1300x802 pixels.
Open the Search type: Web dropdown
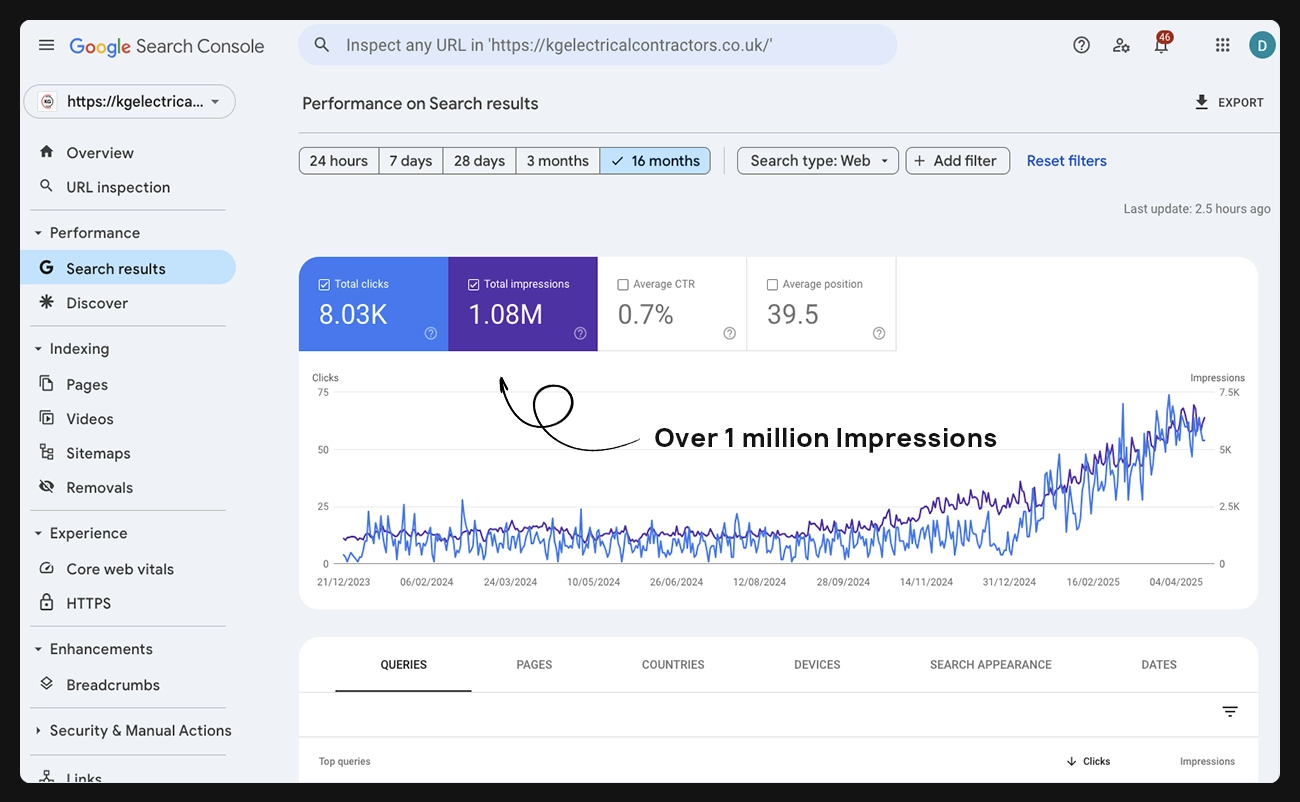click(x=818, y=161)
